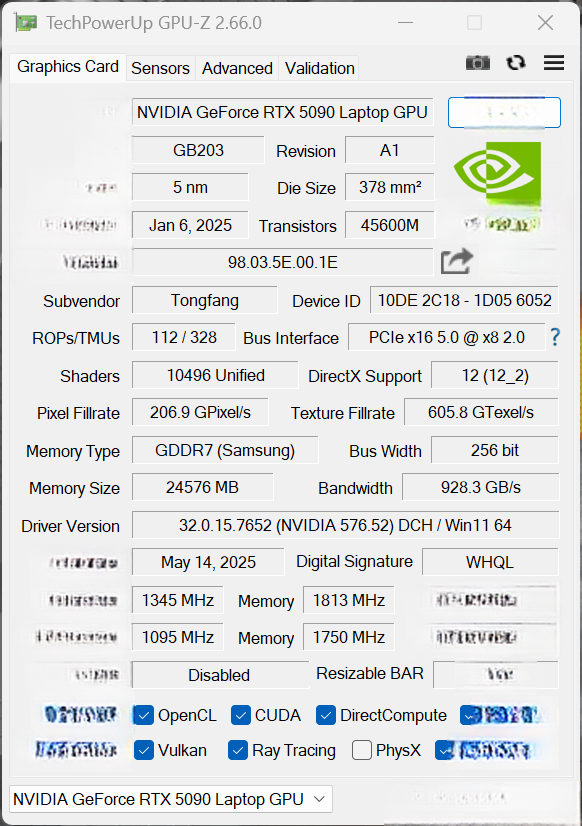Click the Driver Version field
This screenshot has height=826, width=582.
(345, 525)
